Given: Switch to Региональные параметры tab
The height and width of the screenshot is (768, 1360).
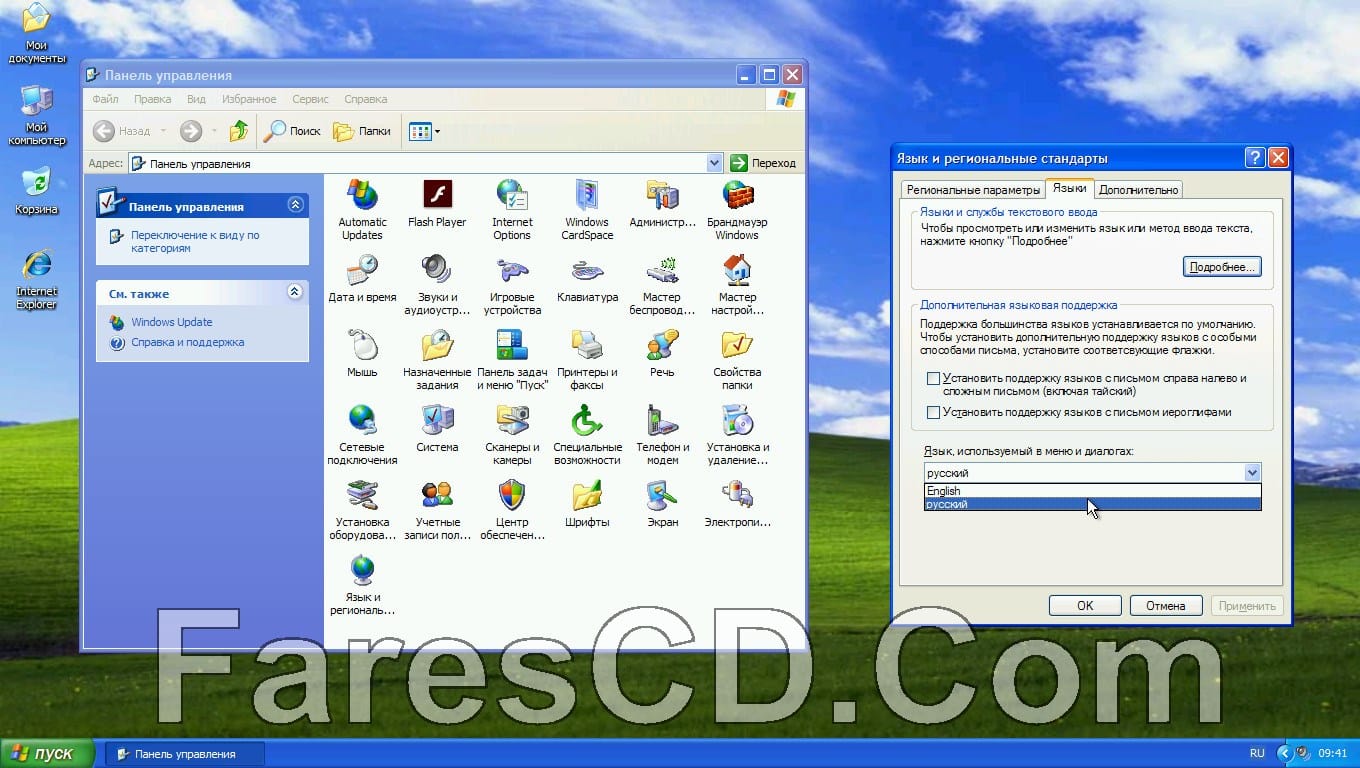Looking at the screenshot, I should pos(973,190).
